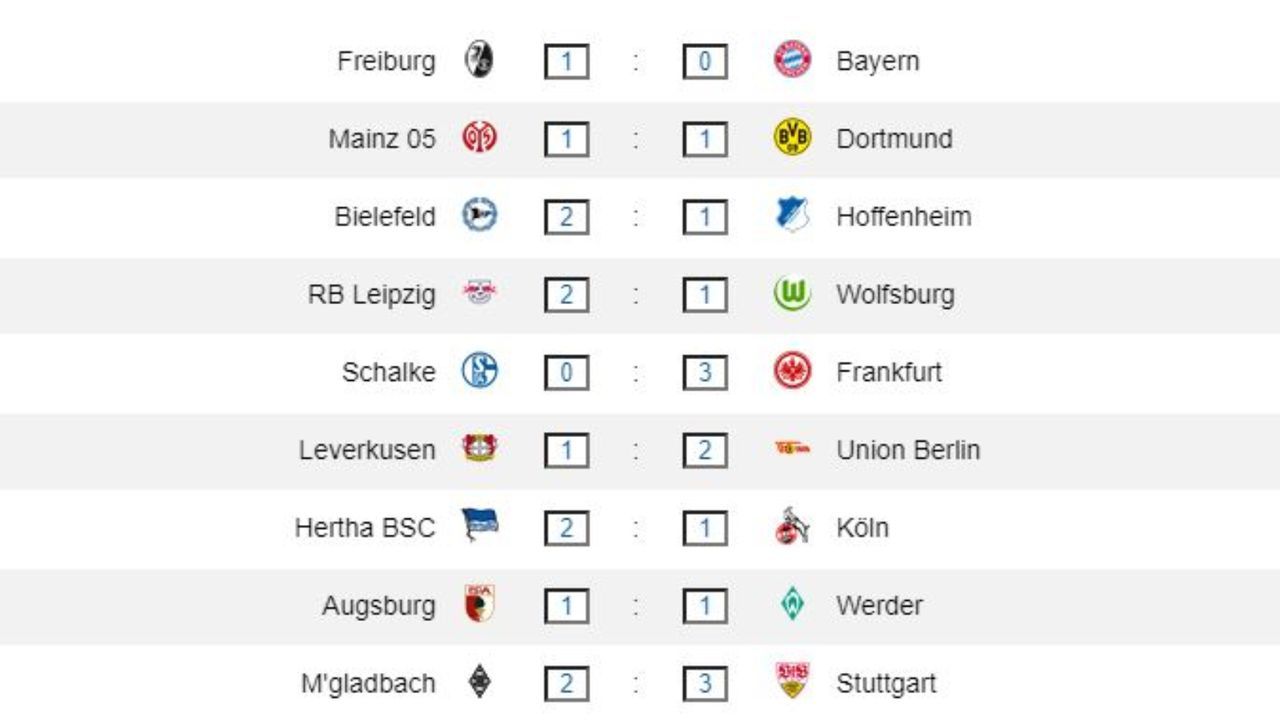This screenshot has width=1280, height=721.
Task: Click the Bayern club crest
Action: [x=792, y=60]
